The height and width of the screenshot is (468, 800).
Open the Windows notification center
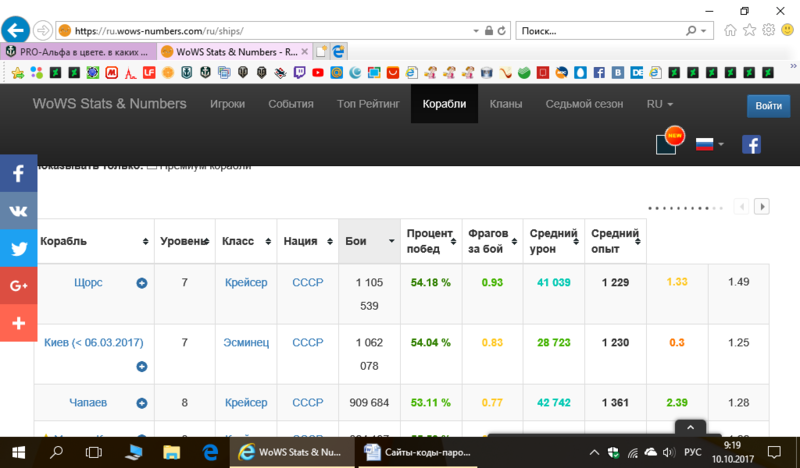pyautogui.click(x=774, y=452)
